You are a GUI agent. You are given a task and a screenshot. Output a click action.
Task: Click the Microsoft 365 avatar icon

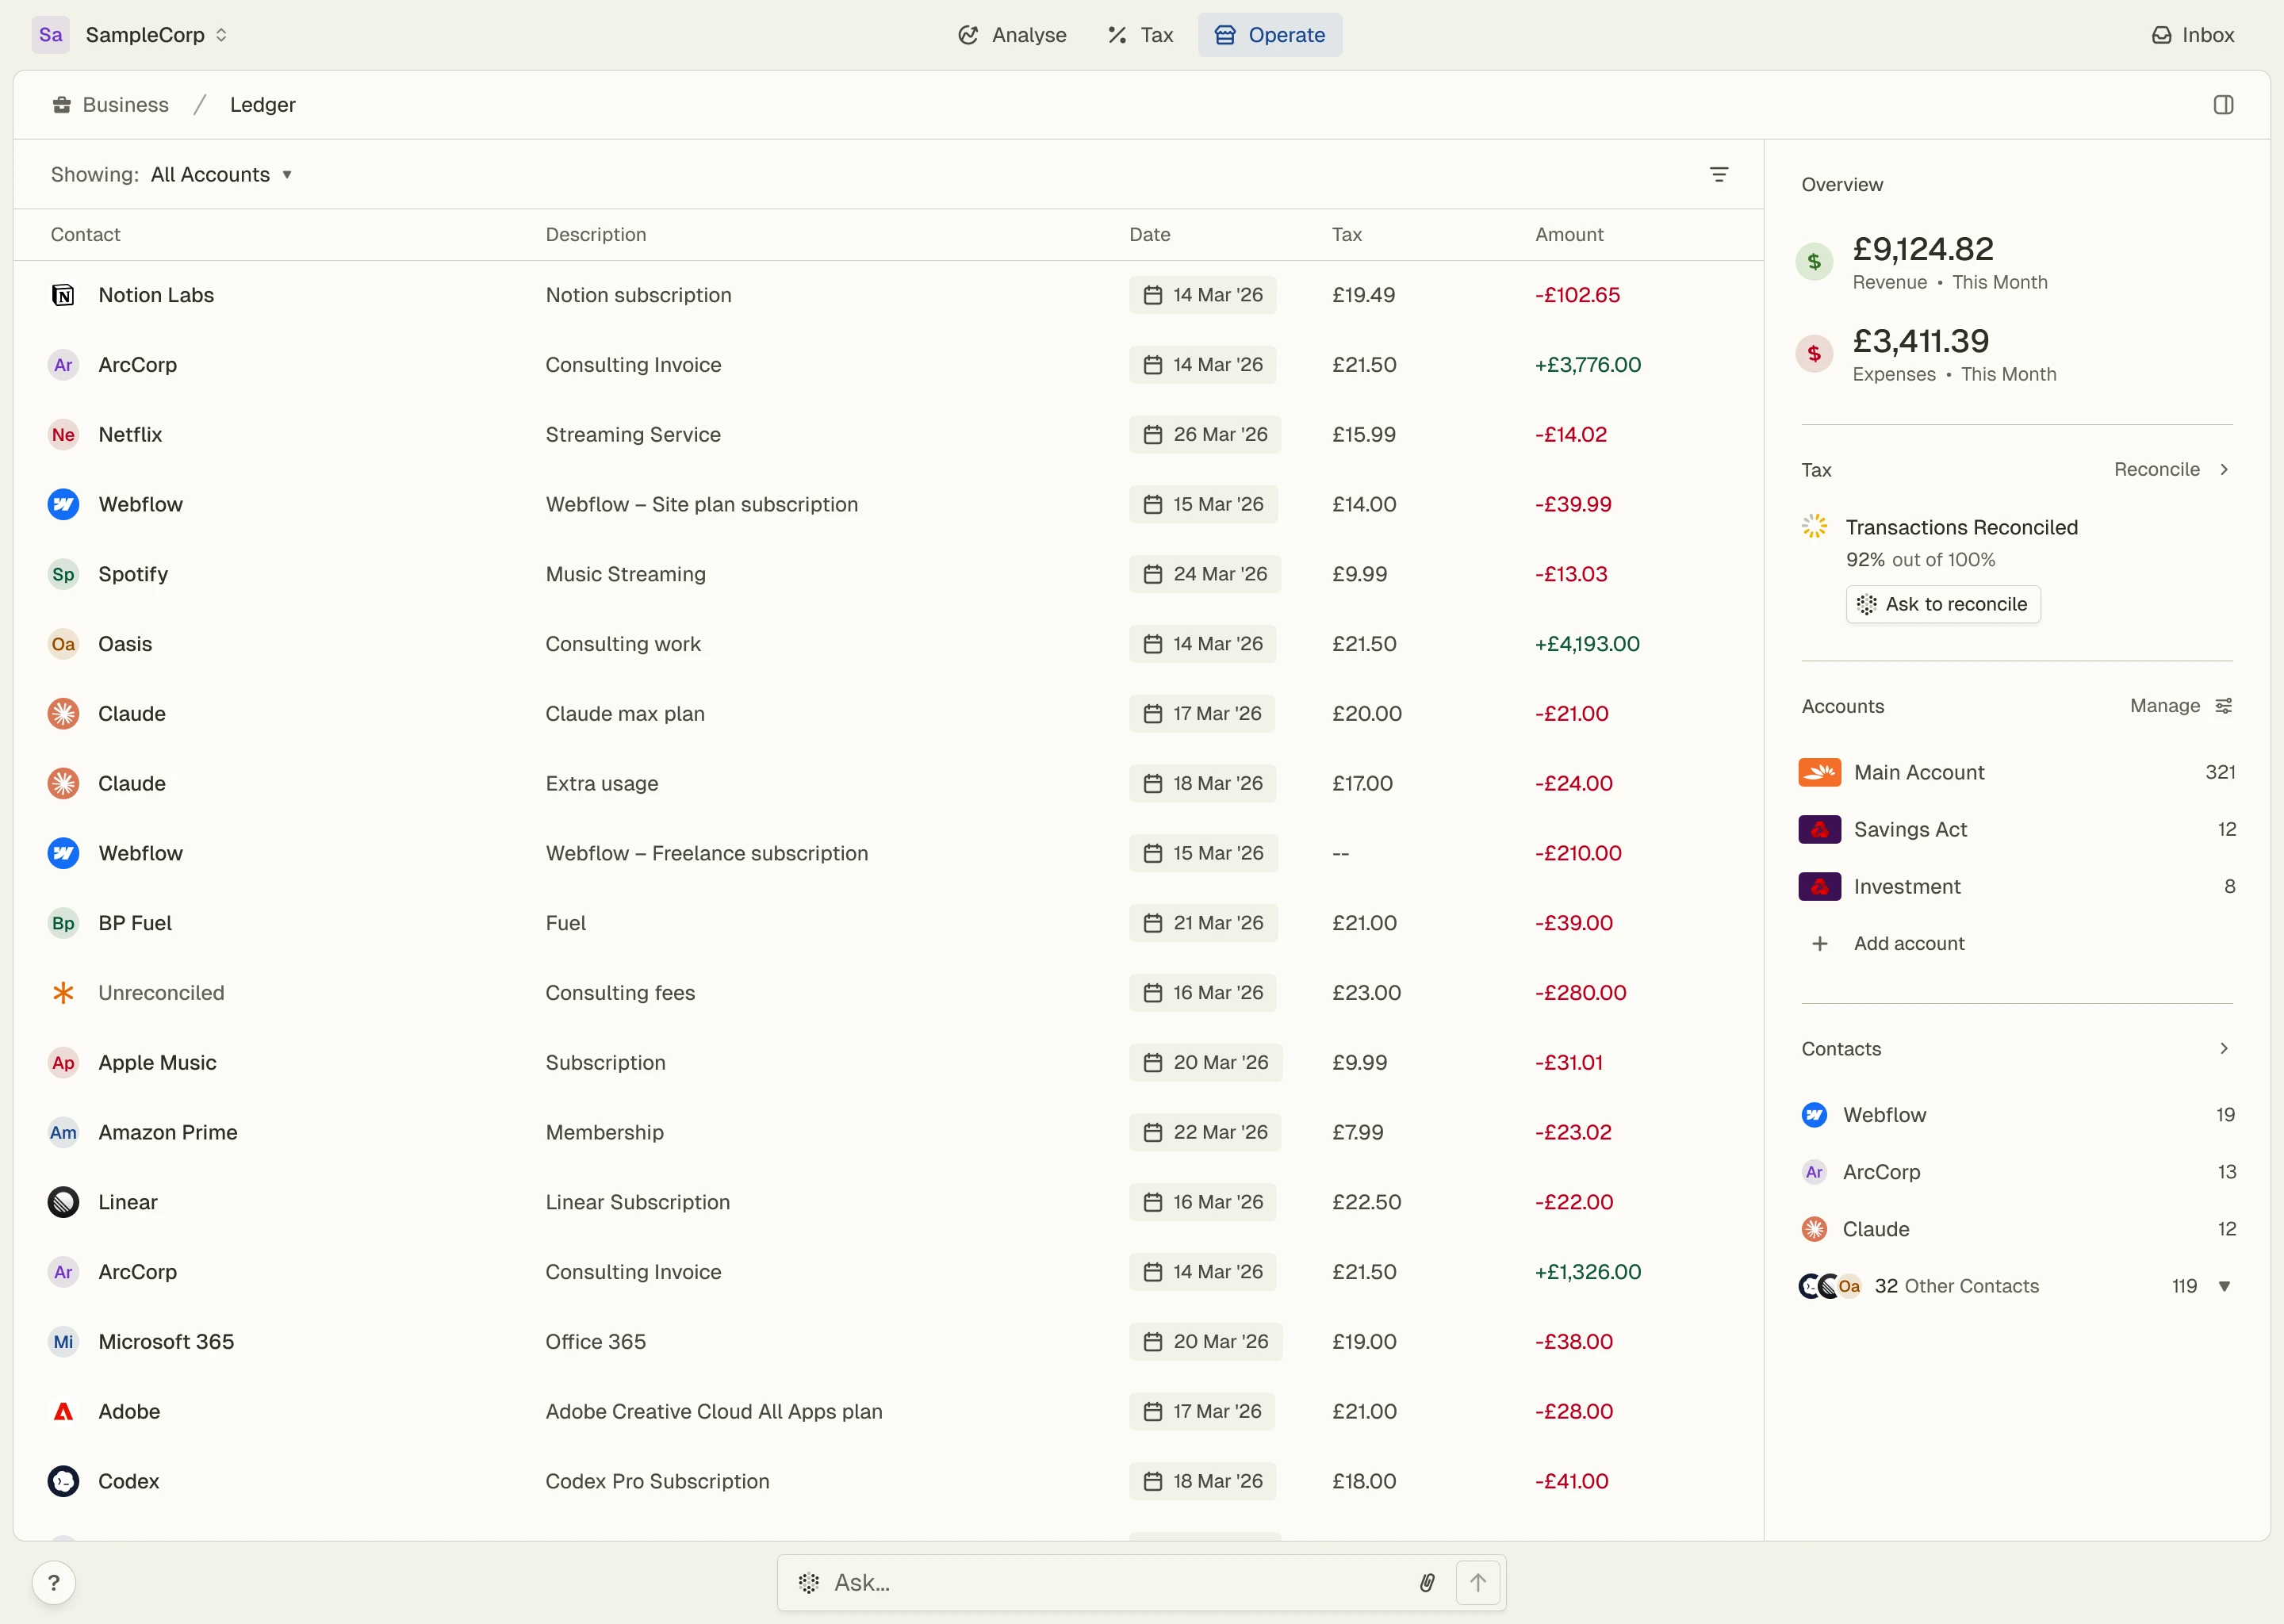[63, 1342]
